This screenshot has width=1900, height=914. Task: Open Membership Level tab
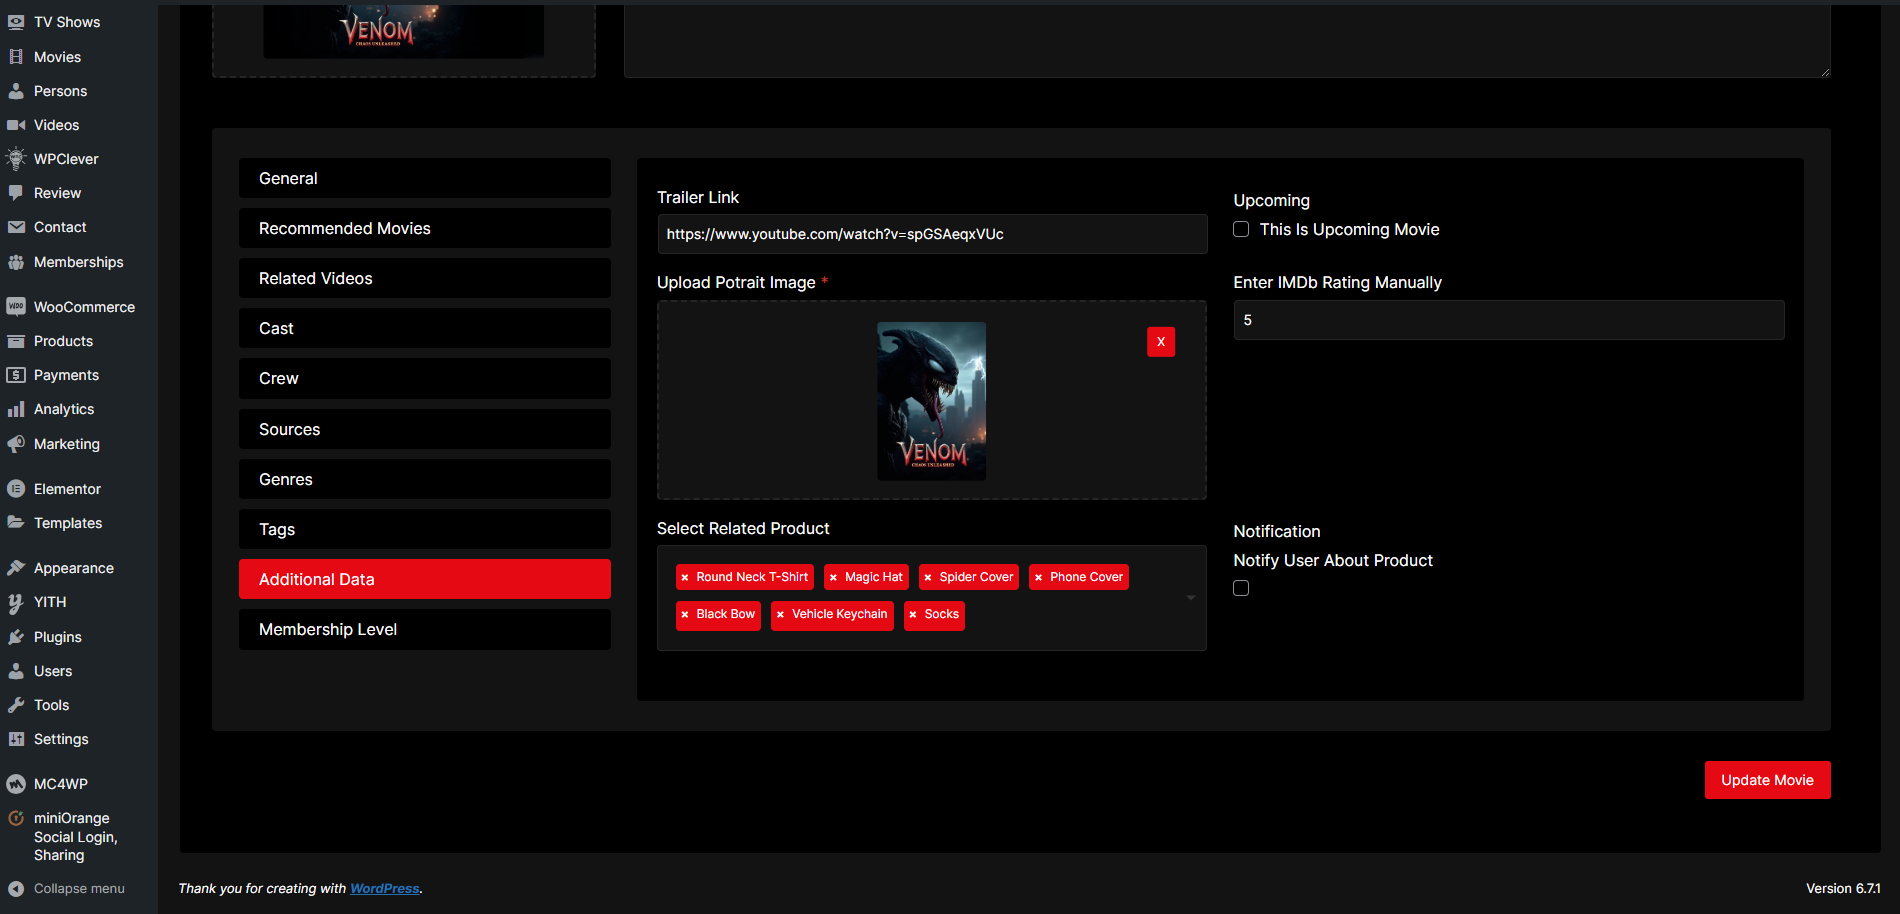tap(425, 629)
